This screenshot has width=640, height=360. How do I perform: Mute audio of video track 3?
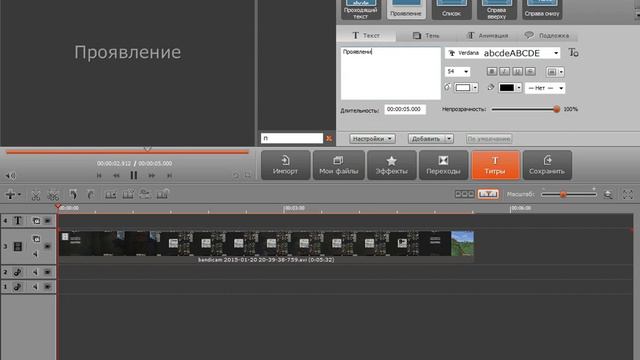pyautogui.click(x=36, y=254)
